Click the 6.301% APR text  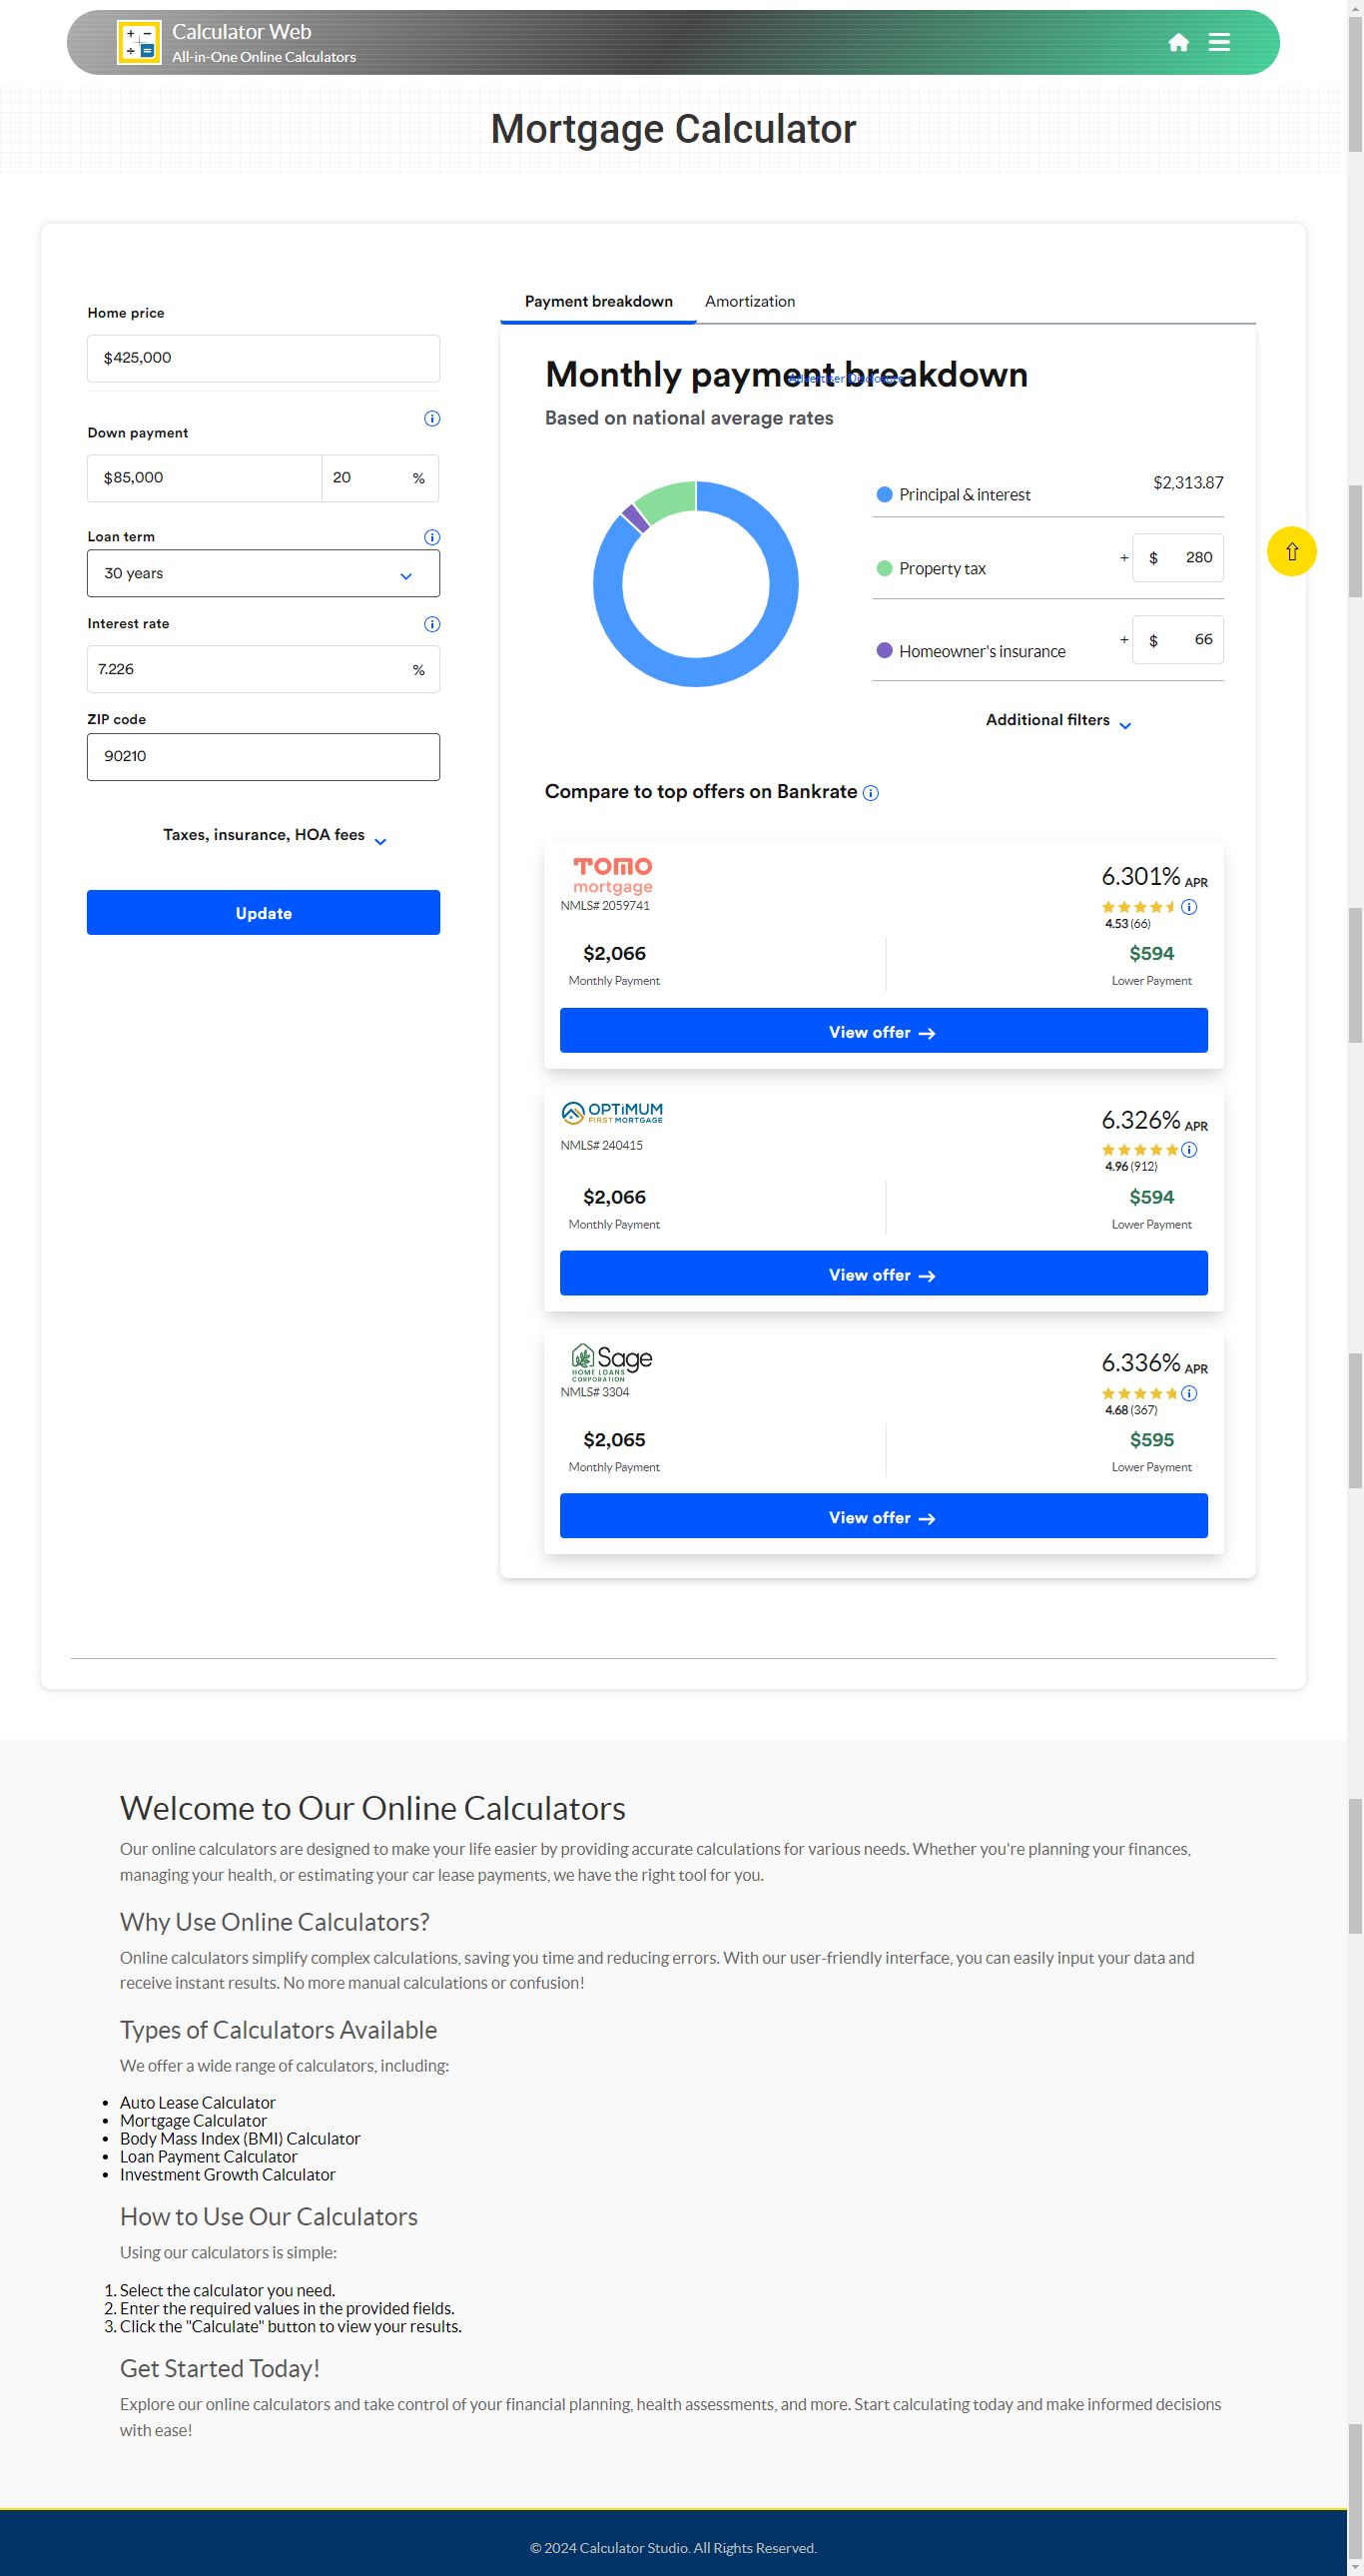point(1154,877)
